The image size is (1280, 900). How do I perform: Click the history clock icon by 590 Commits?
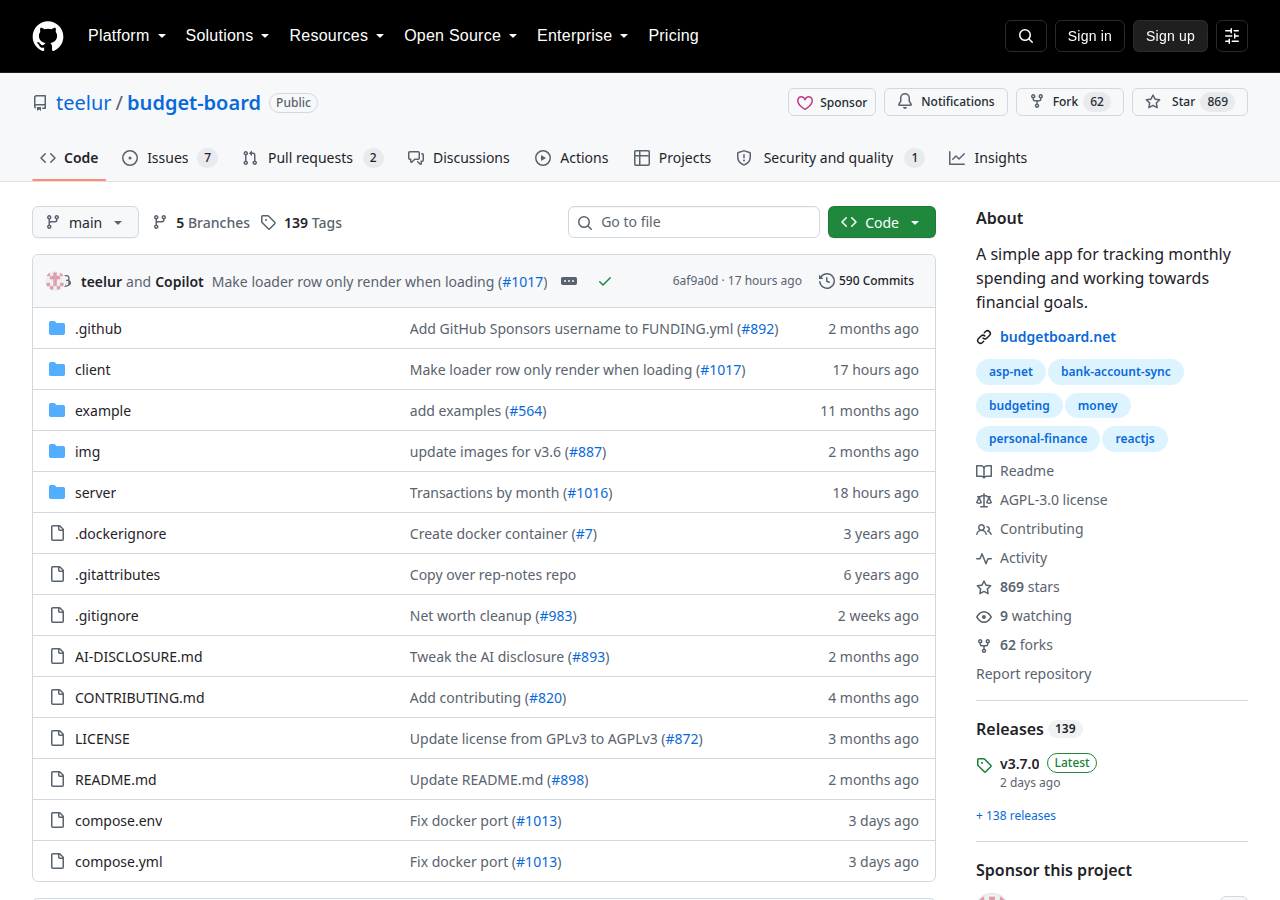point(827,281)
